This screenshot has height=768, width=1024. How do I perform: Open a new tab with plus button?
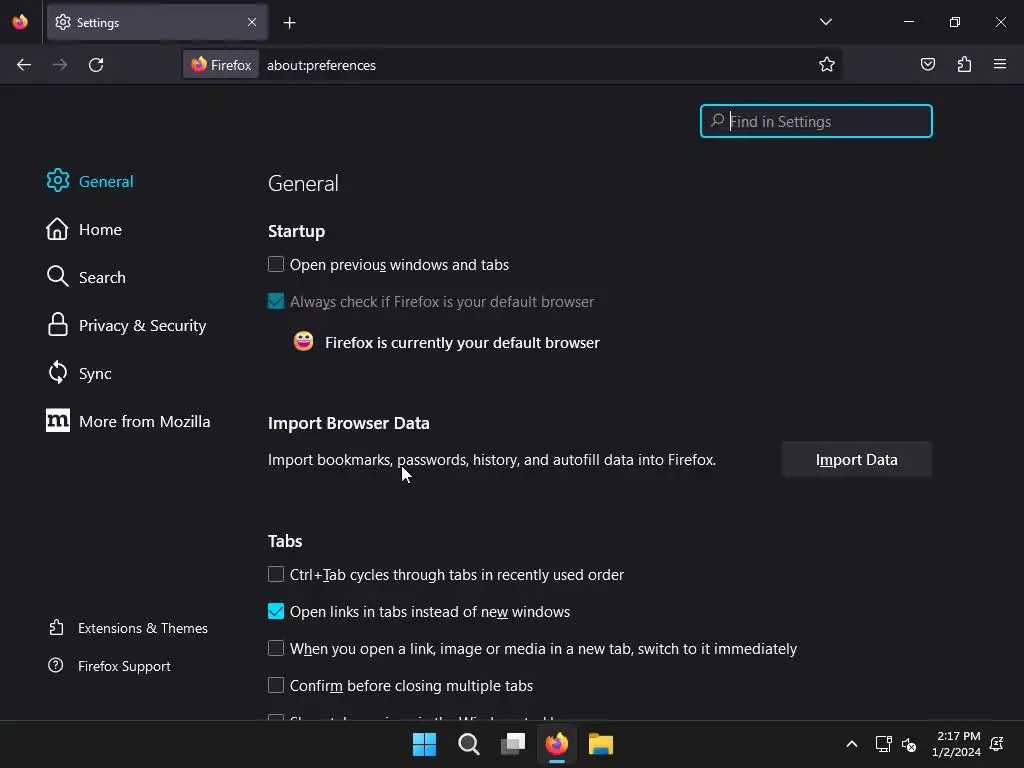click(289, 23)
